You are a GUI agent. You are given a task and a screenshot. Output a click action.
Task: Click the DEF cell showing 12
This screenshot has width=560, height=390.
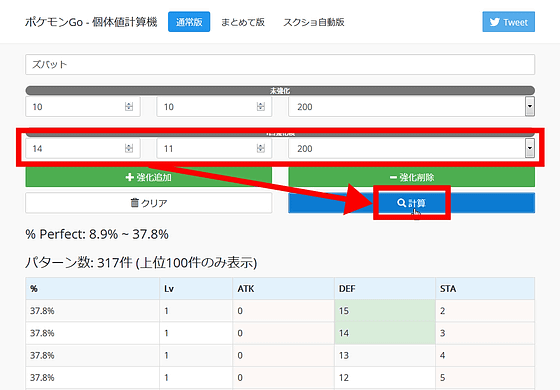[385, 378]
